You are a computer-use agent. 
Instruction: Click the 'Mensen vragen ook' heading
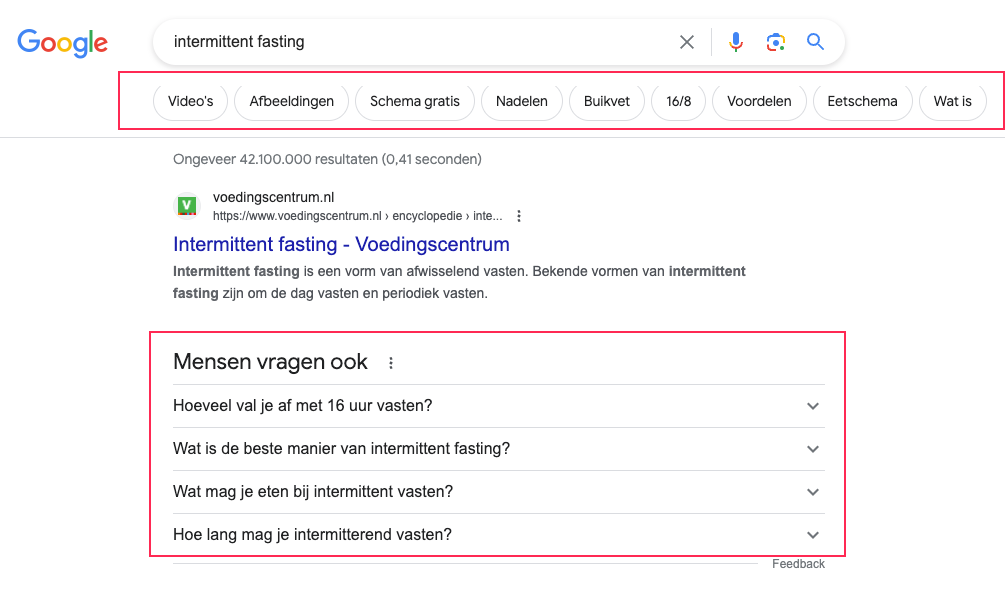click(270, 362)
